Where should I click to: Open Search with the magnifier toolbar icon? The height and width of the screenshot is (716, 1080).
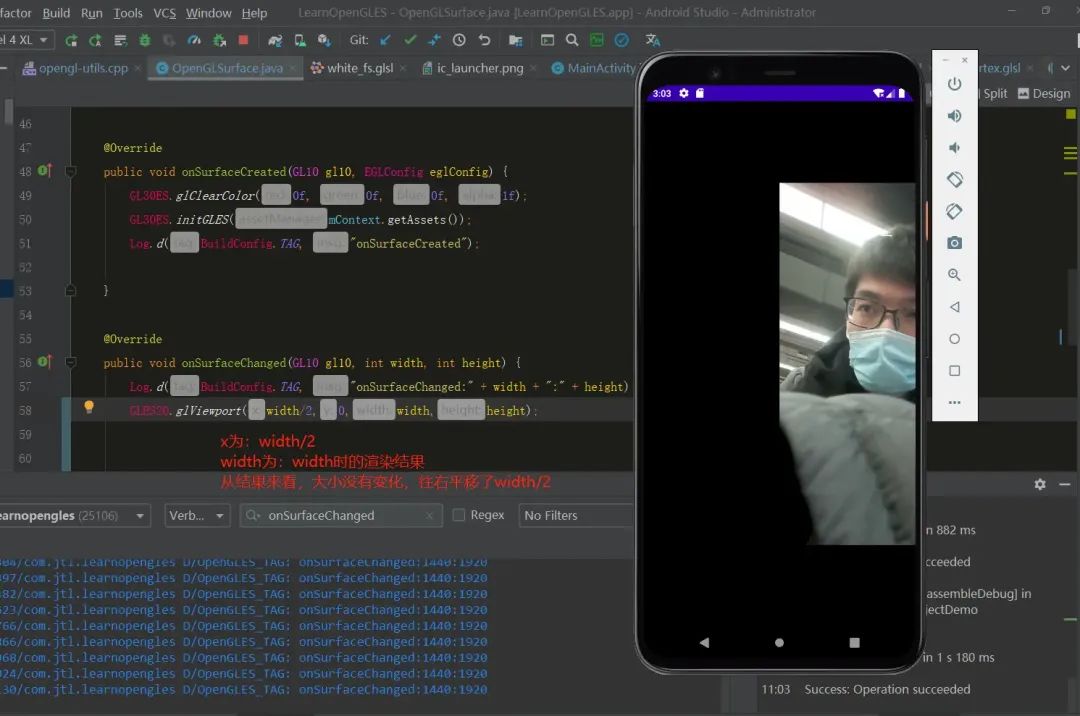point(571,40)
